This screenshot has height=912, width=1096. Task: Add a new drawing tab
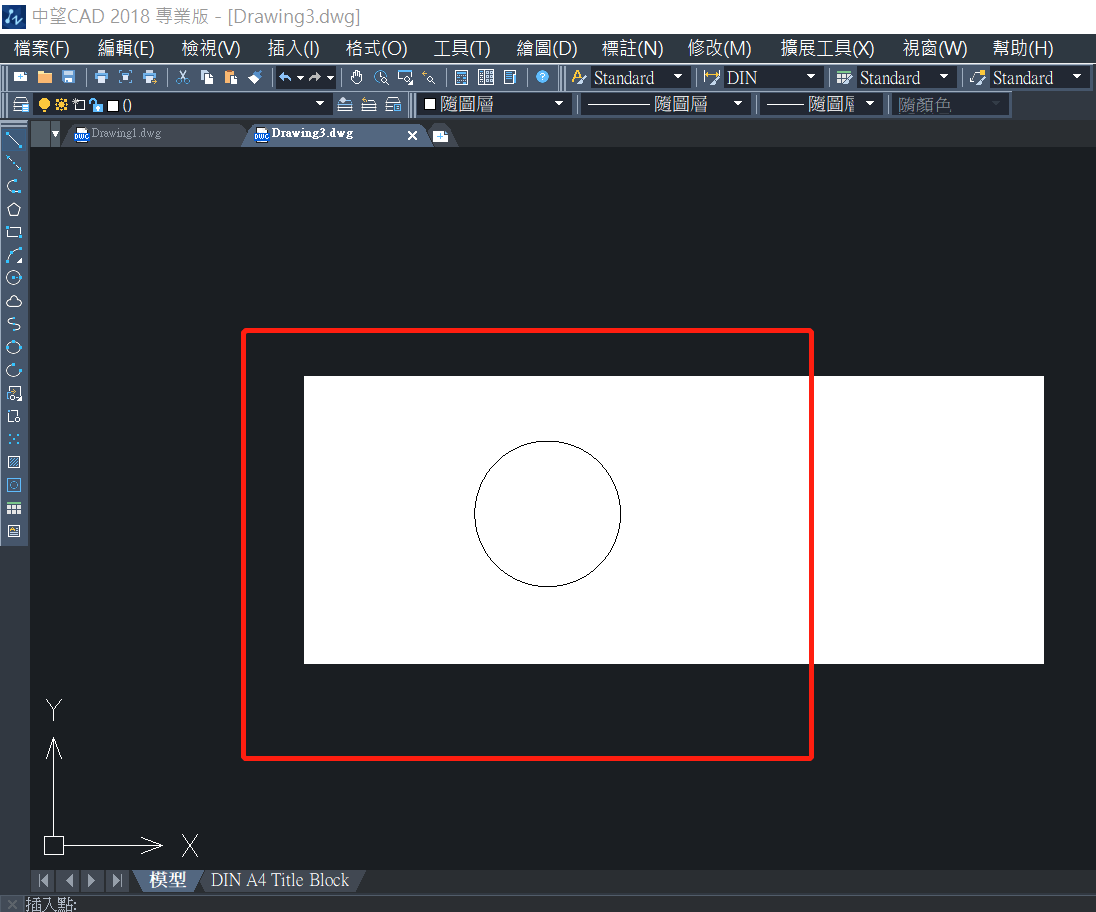(440, 136)
